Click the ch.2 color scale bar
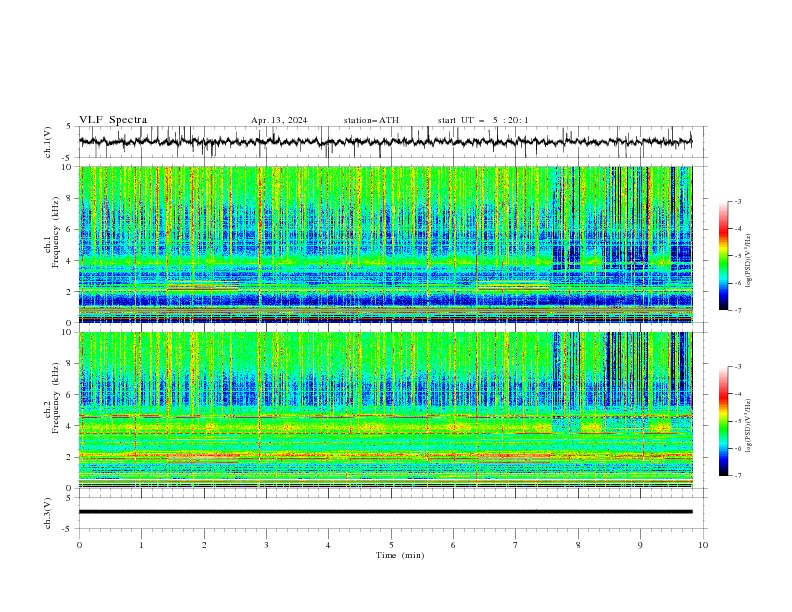Viewport: 792px width, 612px height. click(723, 421)
